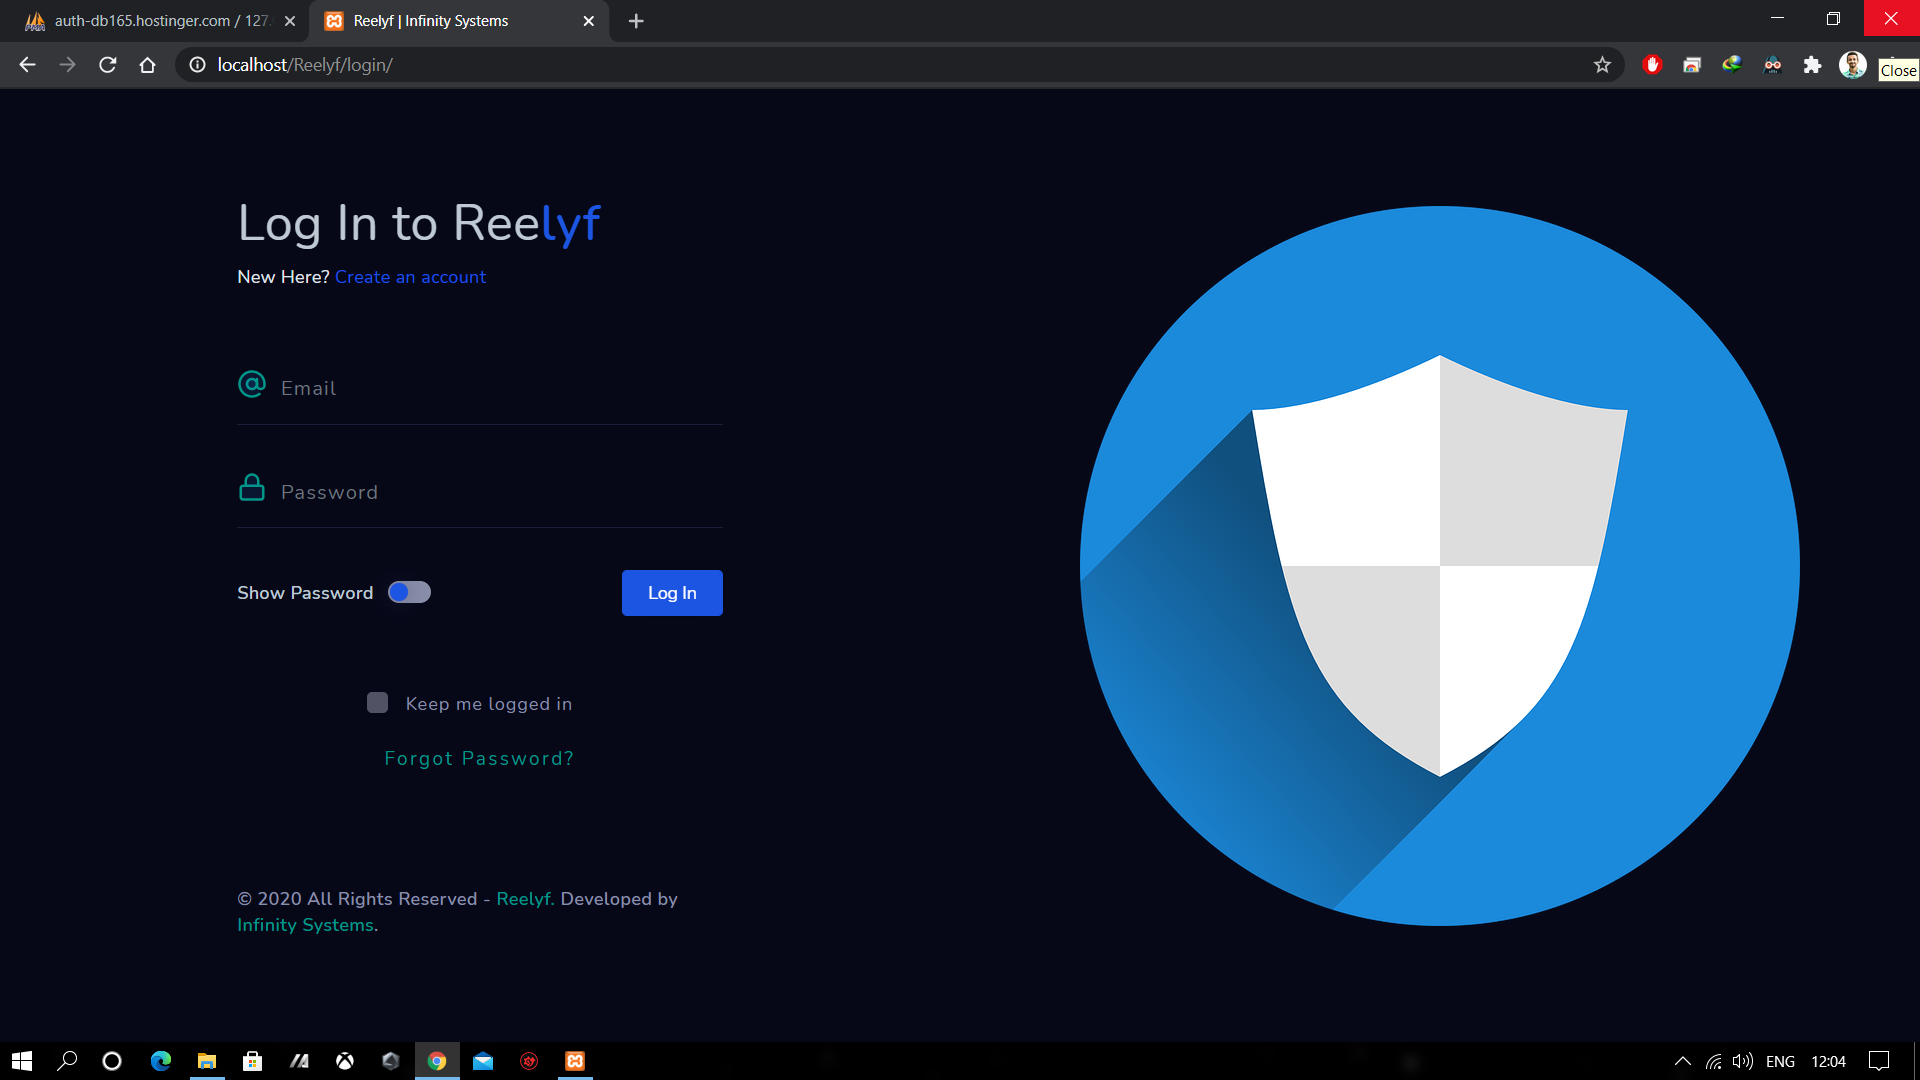
Task: Check the Keep me logged in checkbox
Action: tap(377, 703)
